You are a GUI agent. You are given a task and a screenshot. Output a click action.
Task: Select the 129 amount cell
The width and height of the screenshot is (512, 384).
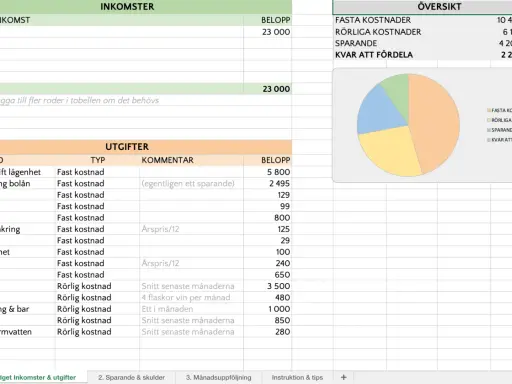click(x=268, y=195)
